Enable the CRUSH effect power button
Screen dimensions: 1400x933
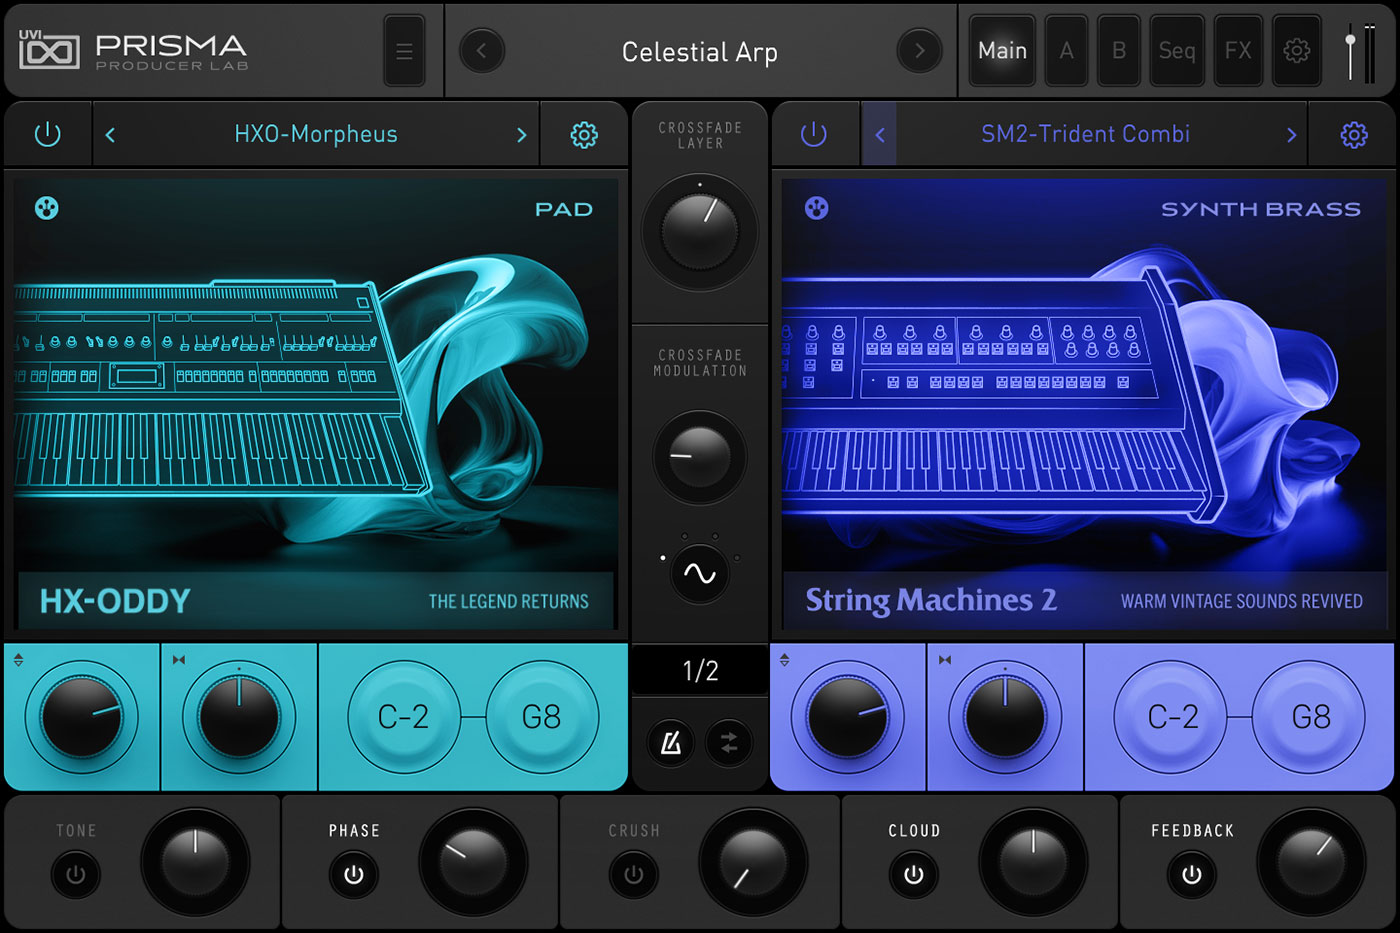[634, 875]
